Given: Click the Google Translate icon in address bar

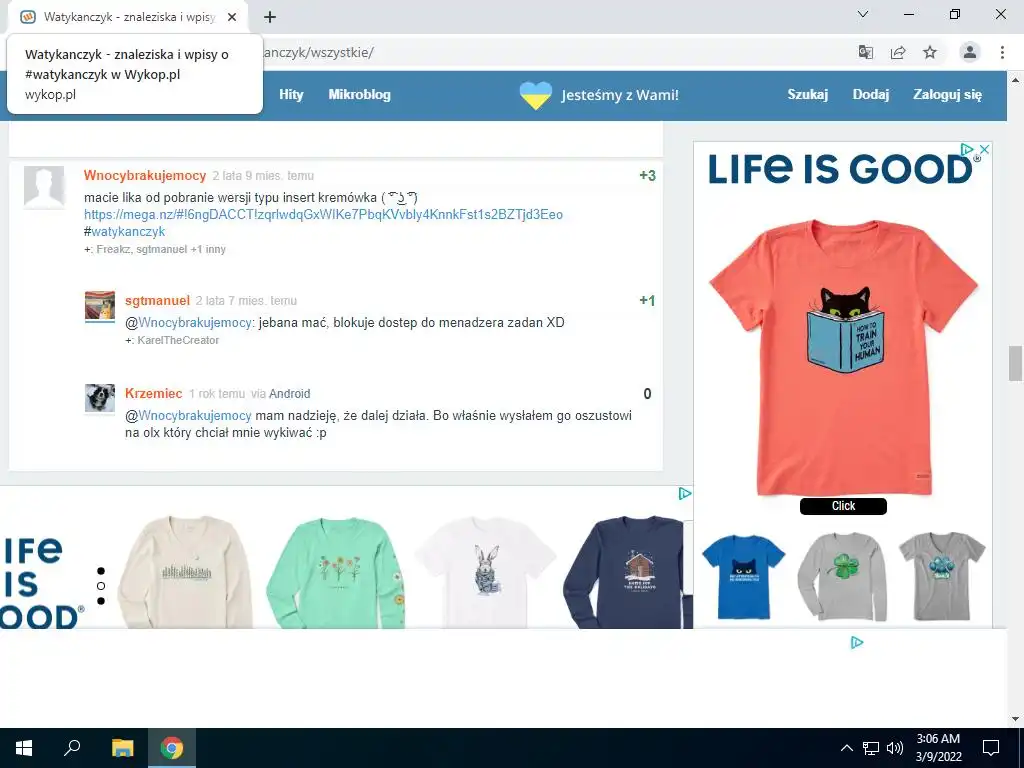Looking at the screenshot, I should tap(865, 52).
